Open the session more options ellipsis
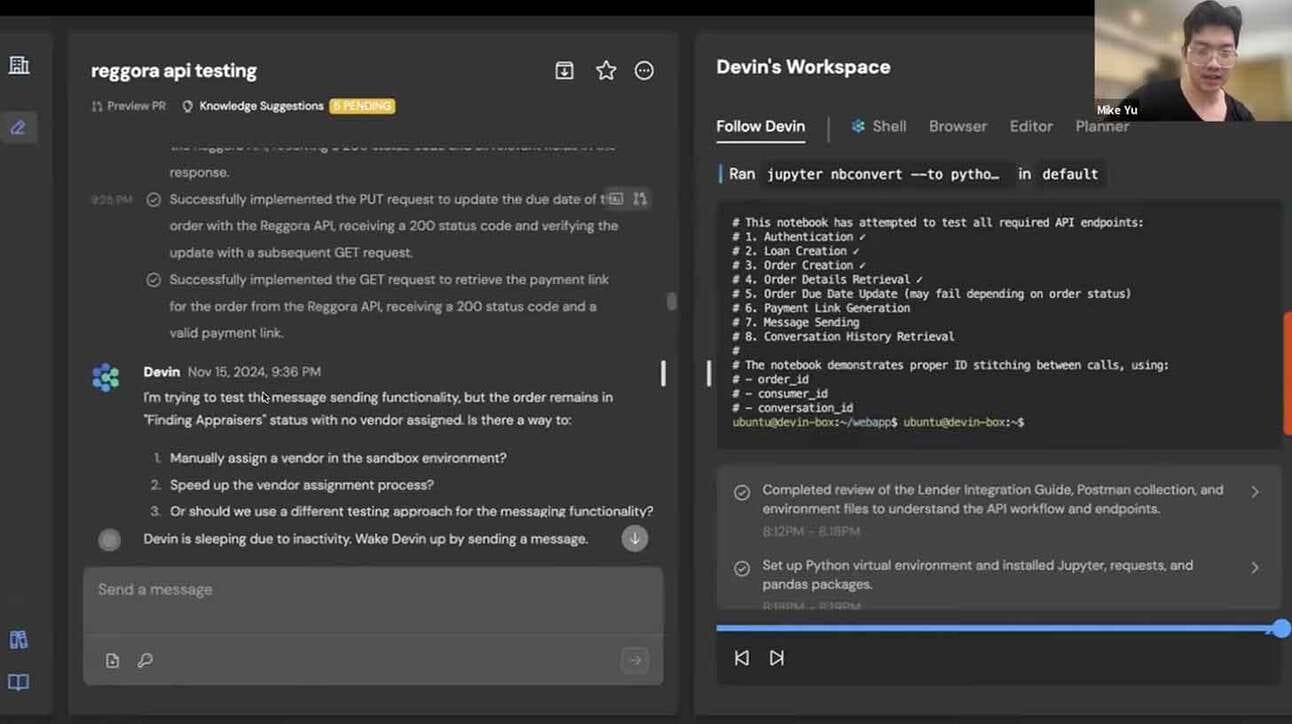This screenshot has width=1292, height=724. [645, 70]
